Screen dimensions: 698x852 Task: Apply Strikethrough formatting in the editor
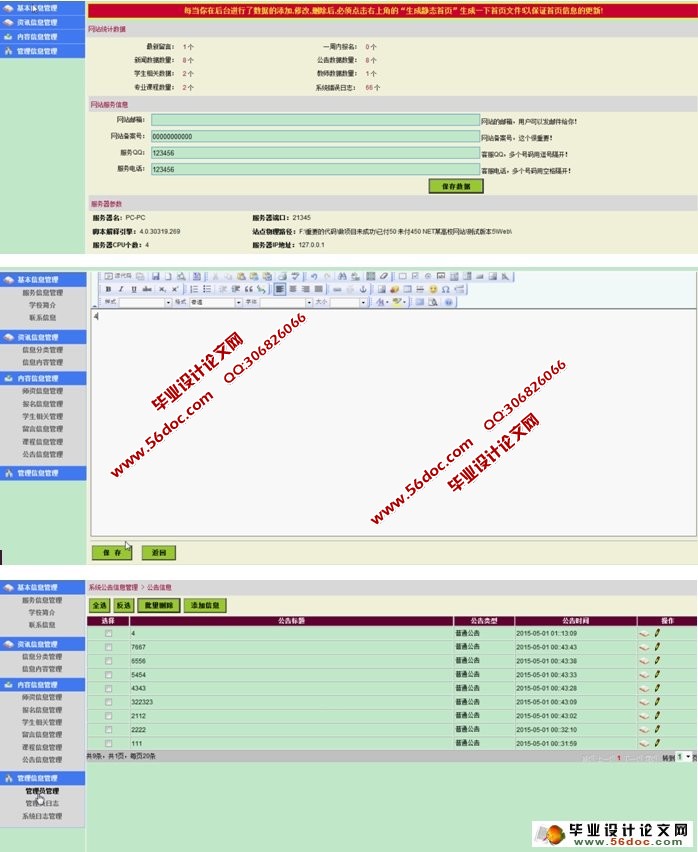click(x=147, y=289)
